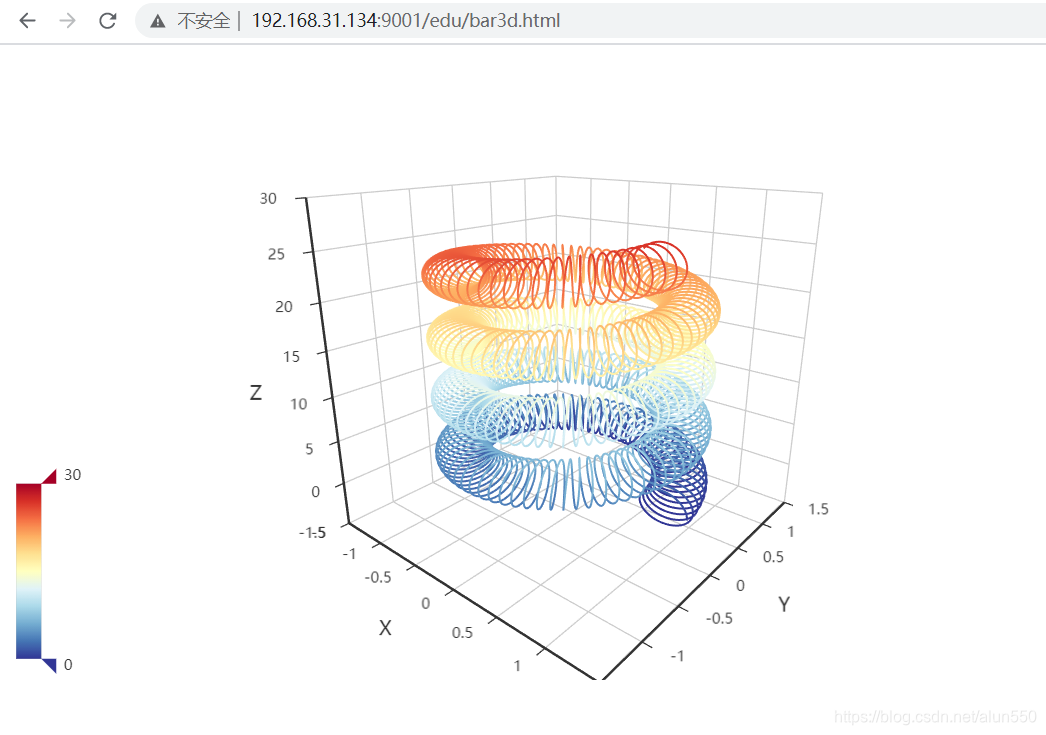Click the Z axis tick label 25

276,254
